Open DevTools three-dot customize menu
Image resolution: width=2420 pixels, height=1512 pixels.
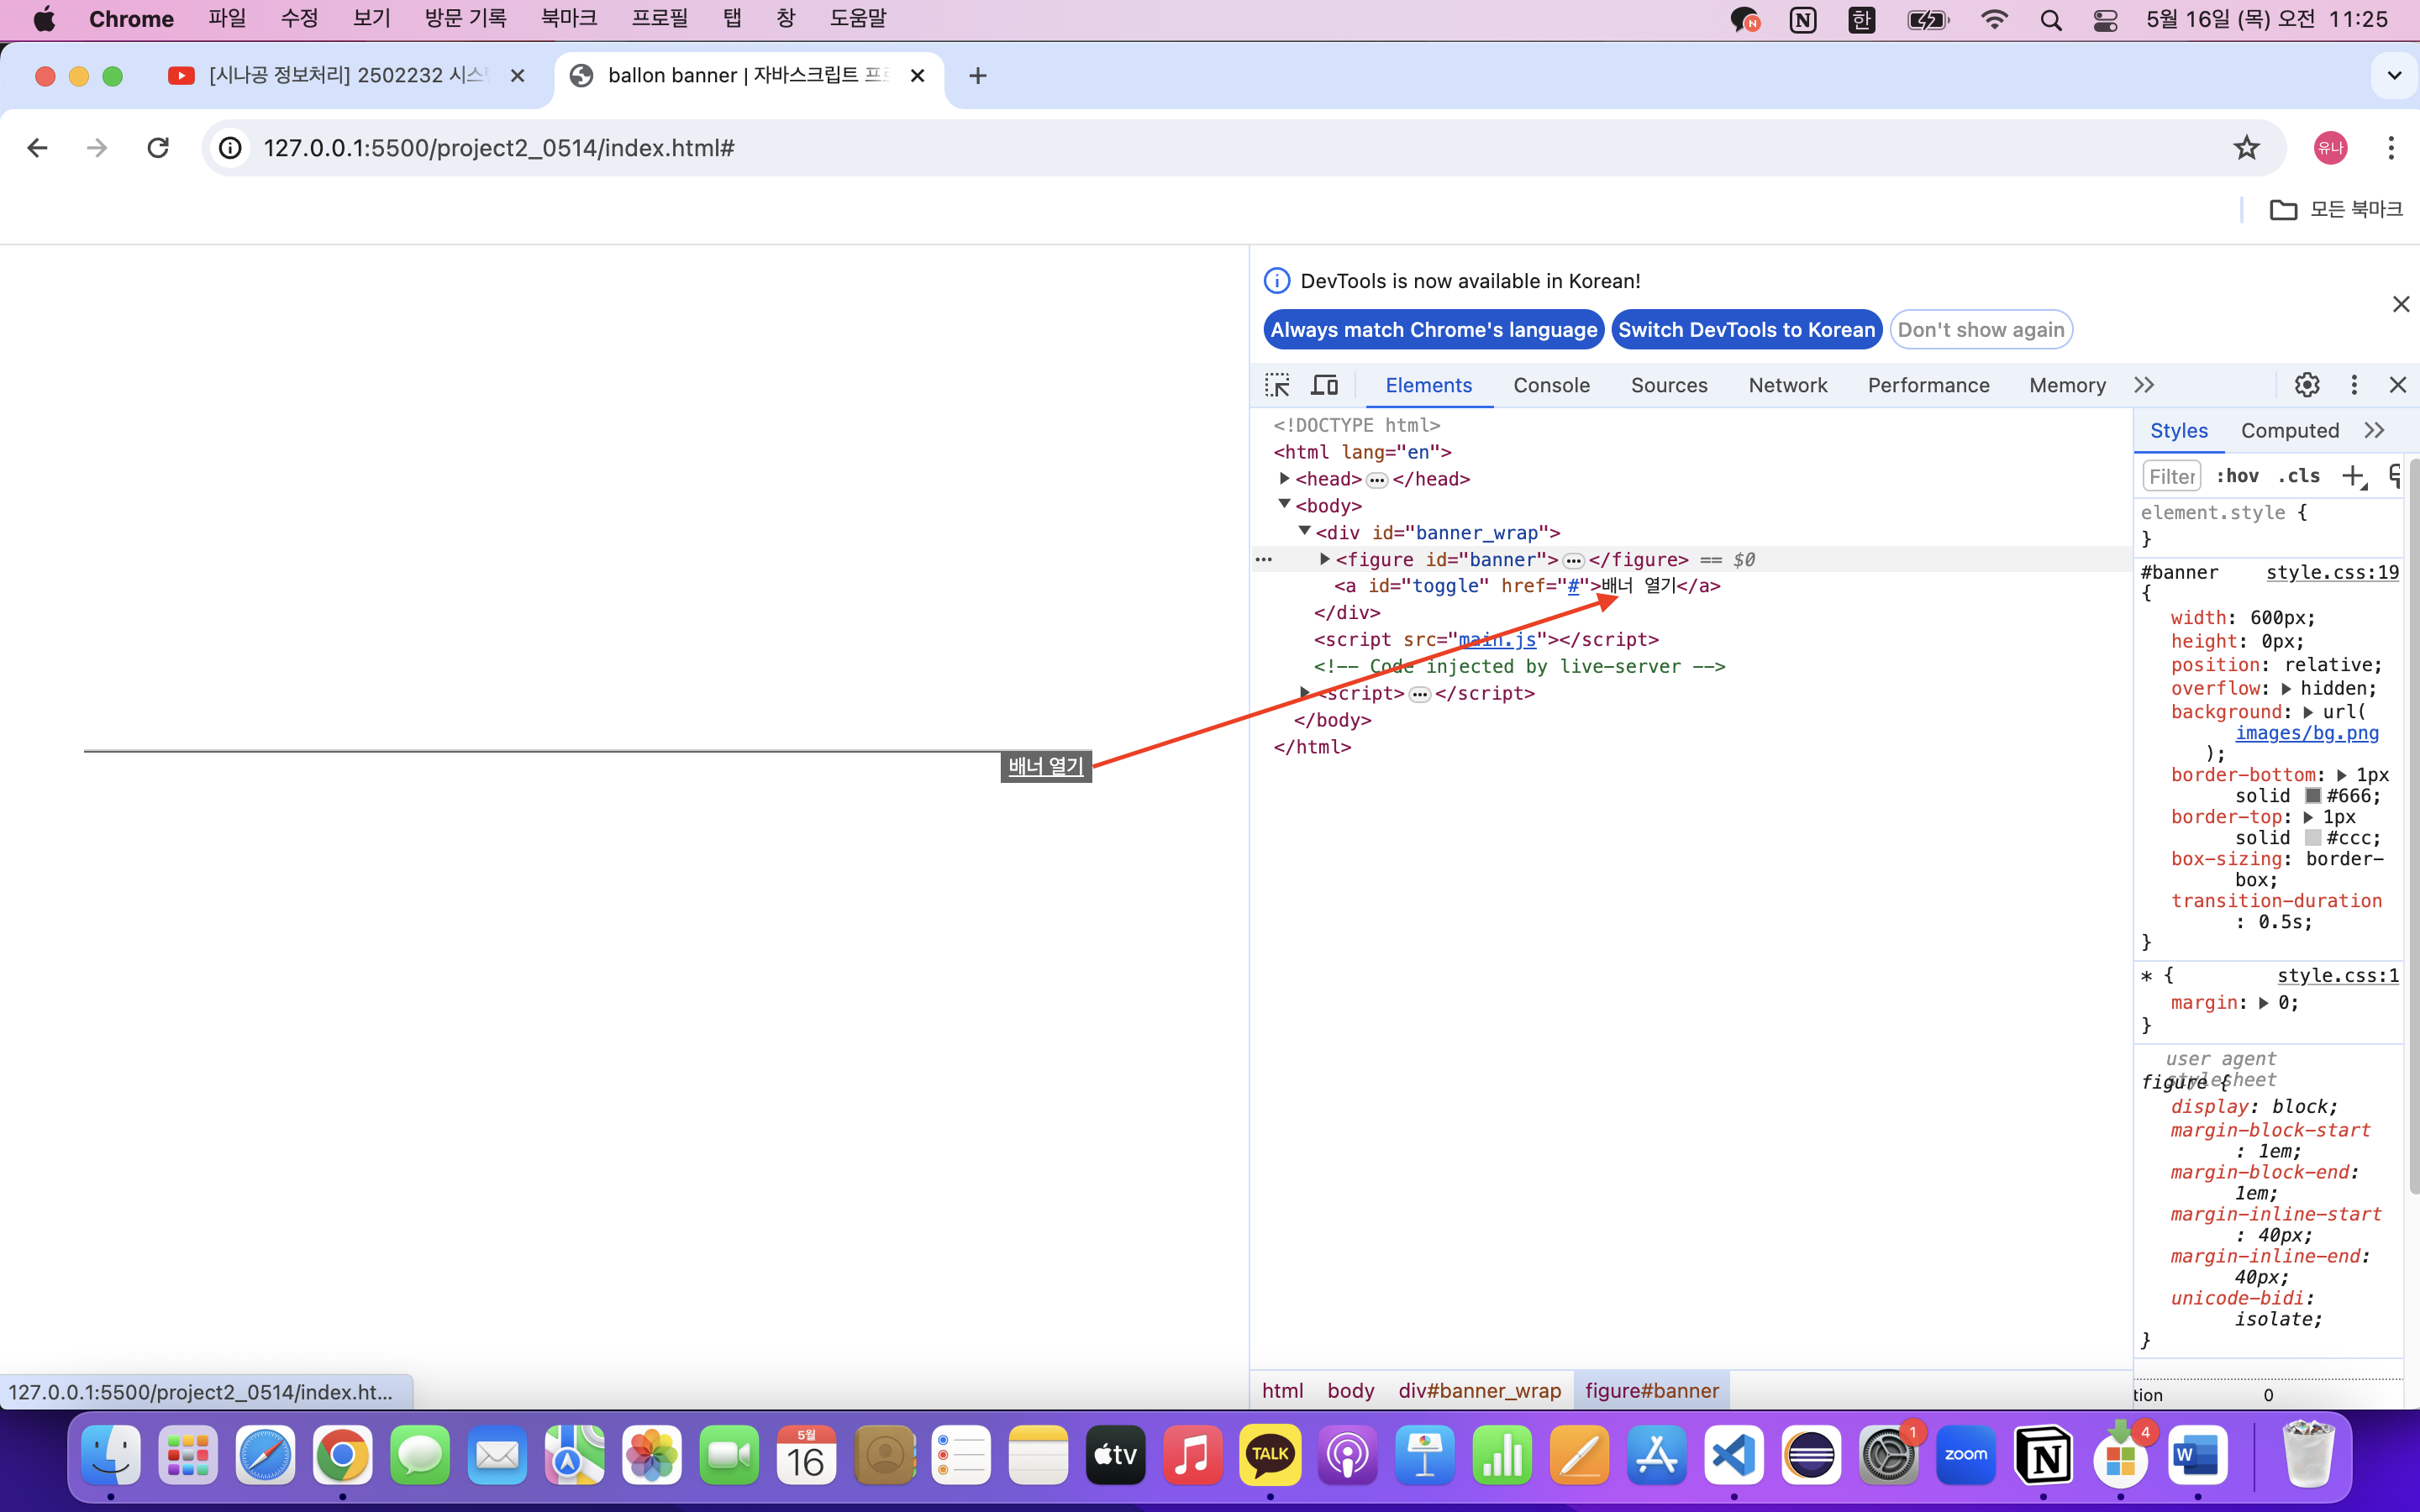2354,385
